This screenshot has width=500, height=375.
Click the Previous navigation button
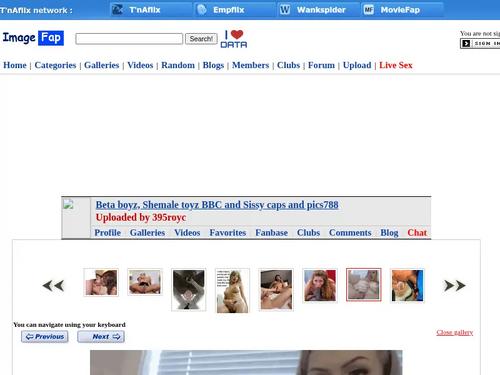pos(45,337)
